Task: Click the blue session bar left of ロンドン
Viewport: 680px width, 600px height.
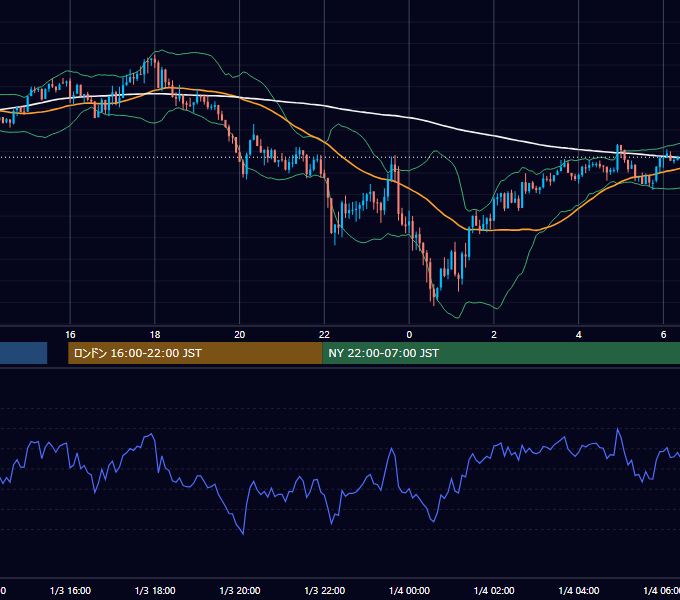Action: point(23,353)
